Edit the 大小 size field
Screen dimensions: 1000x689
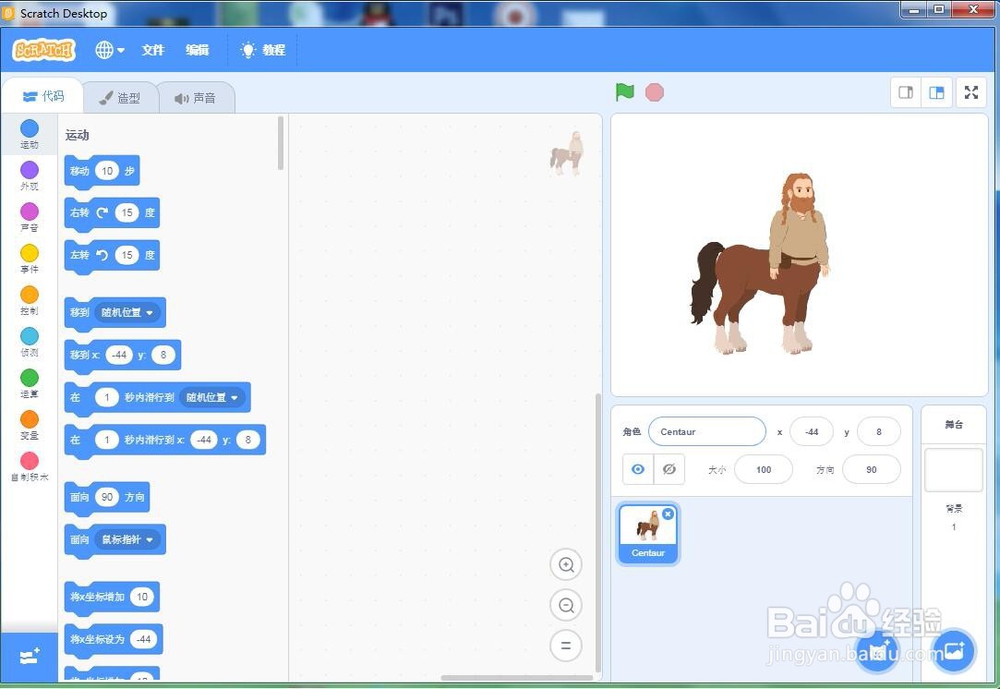763,470
